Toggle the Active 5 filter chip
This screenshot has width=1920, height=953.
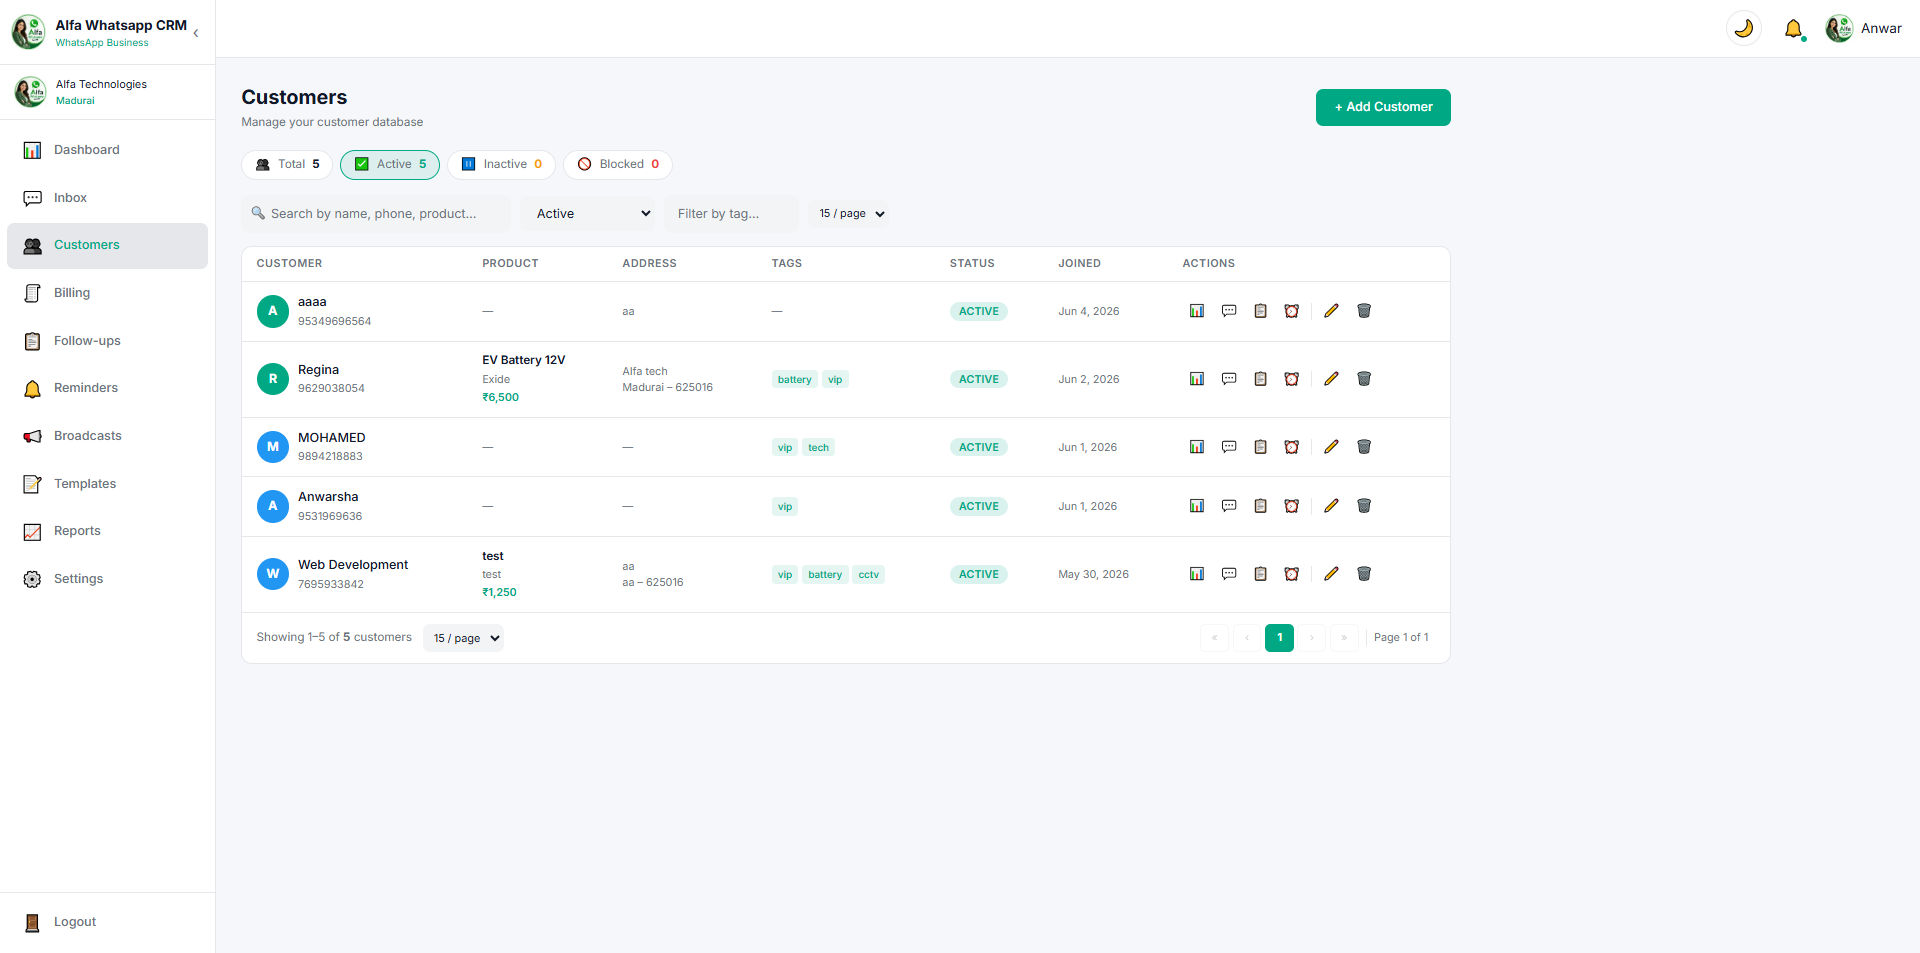[390, 164]
